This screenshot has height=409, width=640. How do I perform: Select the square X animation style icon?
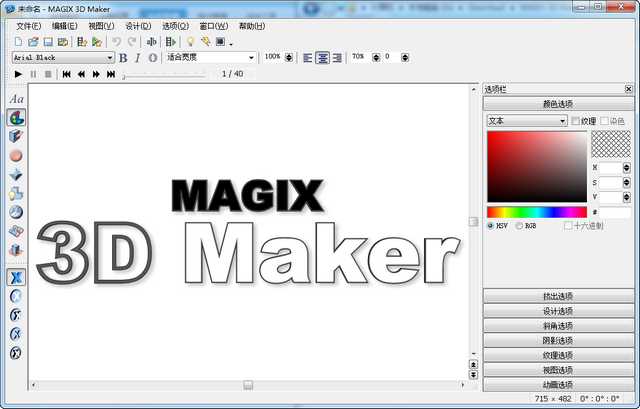click(16, 278)
